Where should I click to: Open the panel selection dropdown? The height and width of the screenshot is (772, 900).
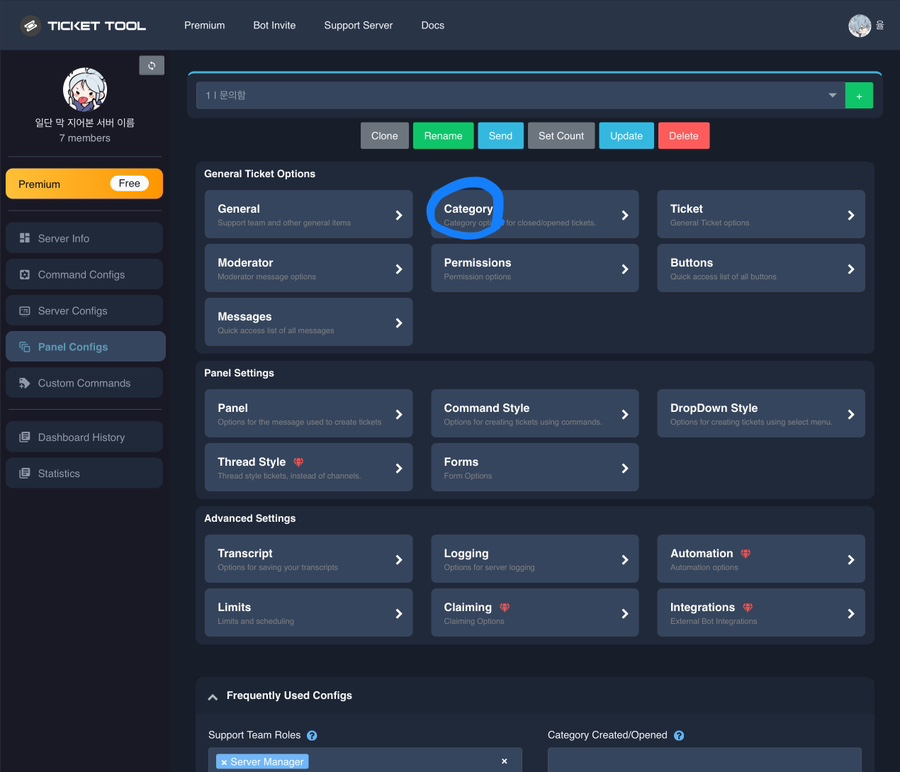pos(520,95)
